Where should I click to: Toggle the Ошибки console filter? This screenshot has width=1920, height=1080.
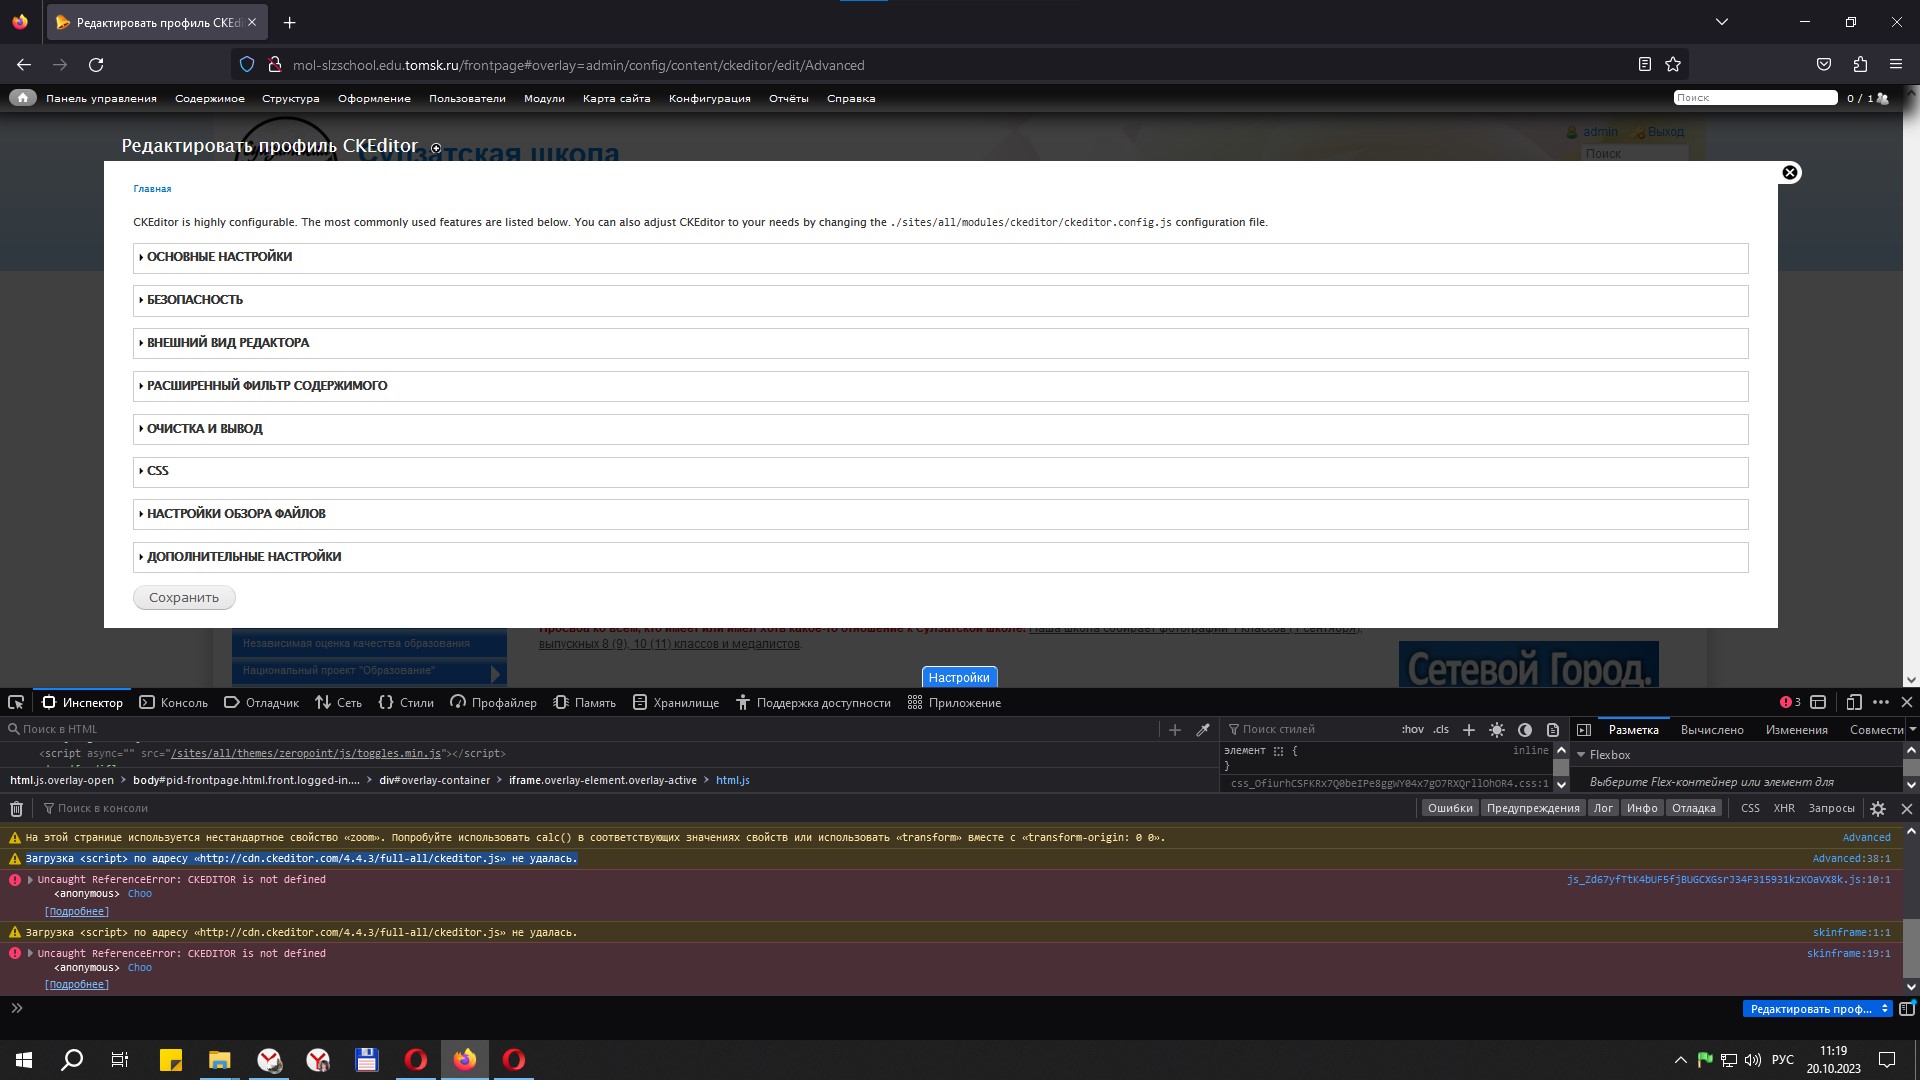pos(1450,808)
